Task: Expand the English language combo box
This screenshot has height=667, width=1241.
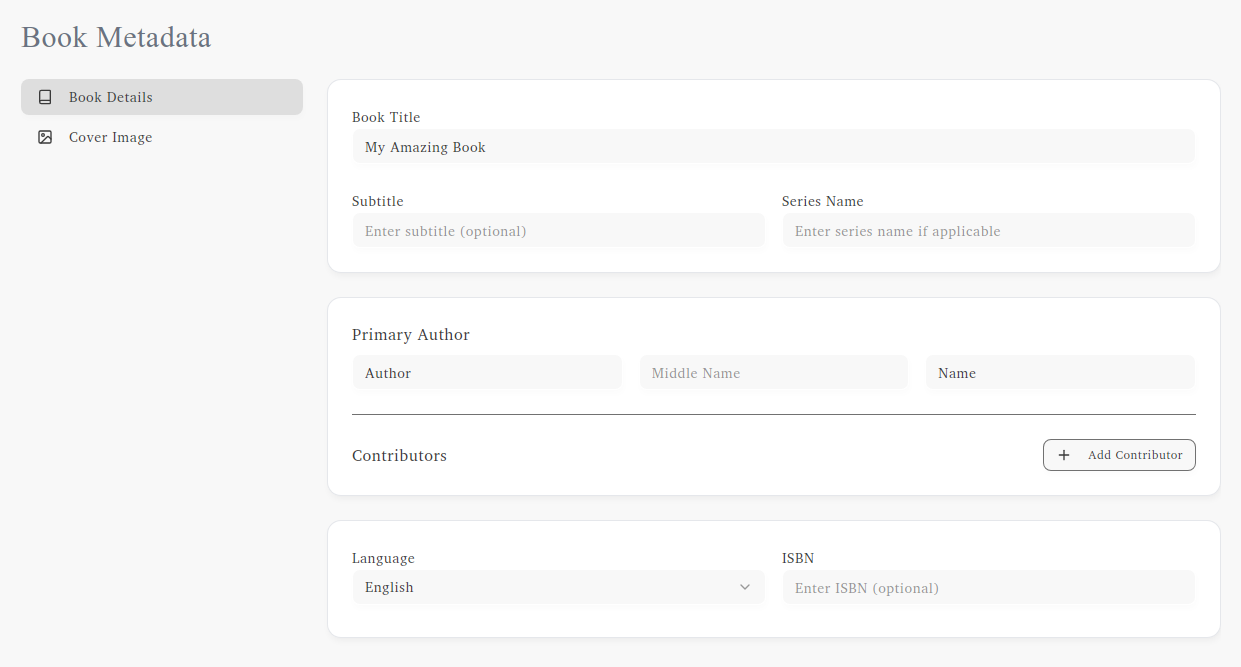Action: tap(558, 587)
